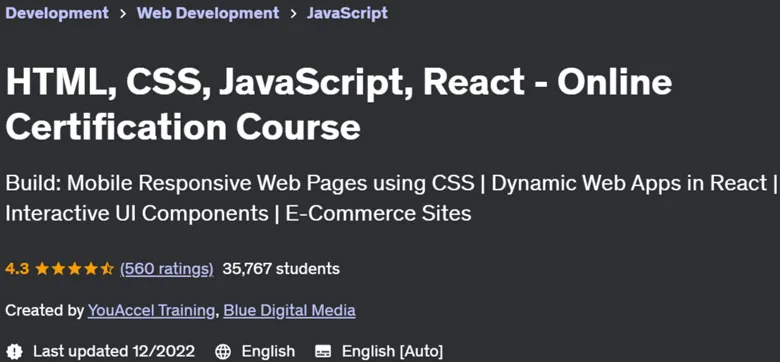Click the last updated badge icon

click(x=14, y=352)
